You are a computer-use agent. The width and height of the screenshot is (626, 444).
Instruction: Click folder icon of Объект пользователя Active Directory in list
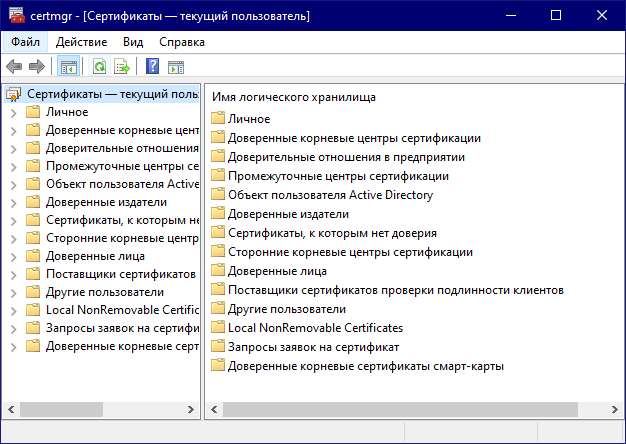[218, 194]
